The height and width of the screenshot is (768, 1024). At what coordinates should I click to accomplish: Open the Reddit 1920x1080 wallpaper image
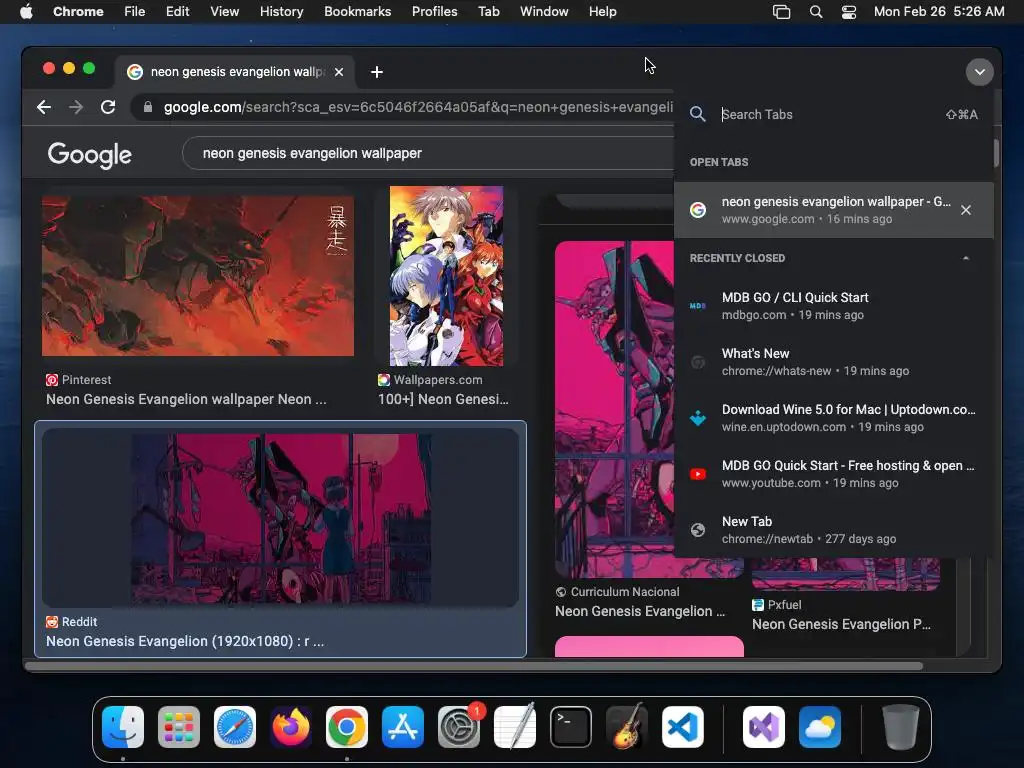click(x=281, y=520)
